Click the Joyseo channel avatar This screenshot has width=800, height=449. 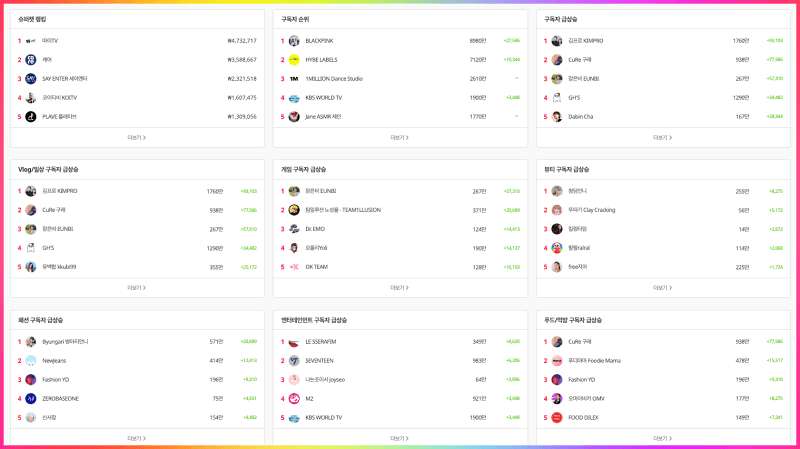pyautogui.click(x=294, y=380)
